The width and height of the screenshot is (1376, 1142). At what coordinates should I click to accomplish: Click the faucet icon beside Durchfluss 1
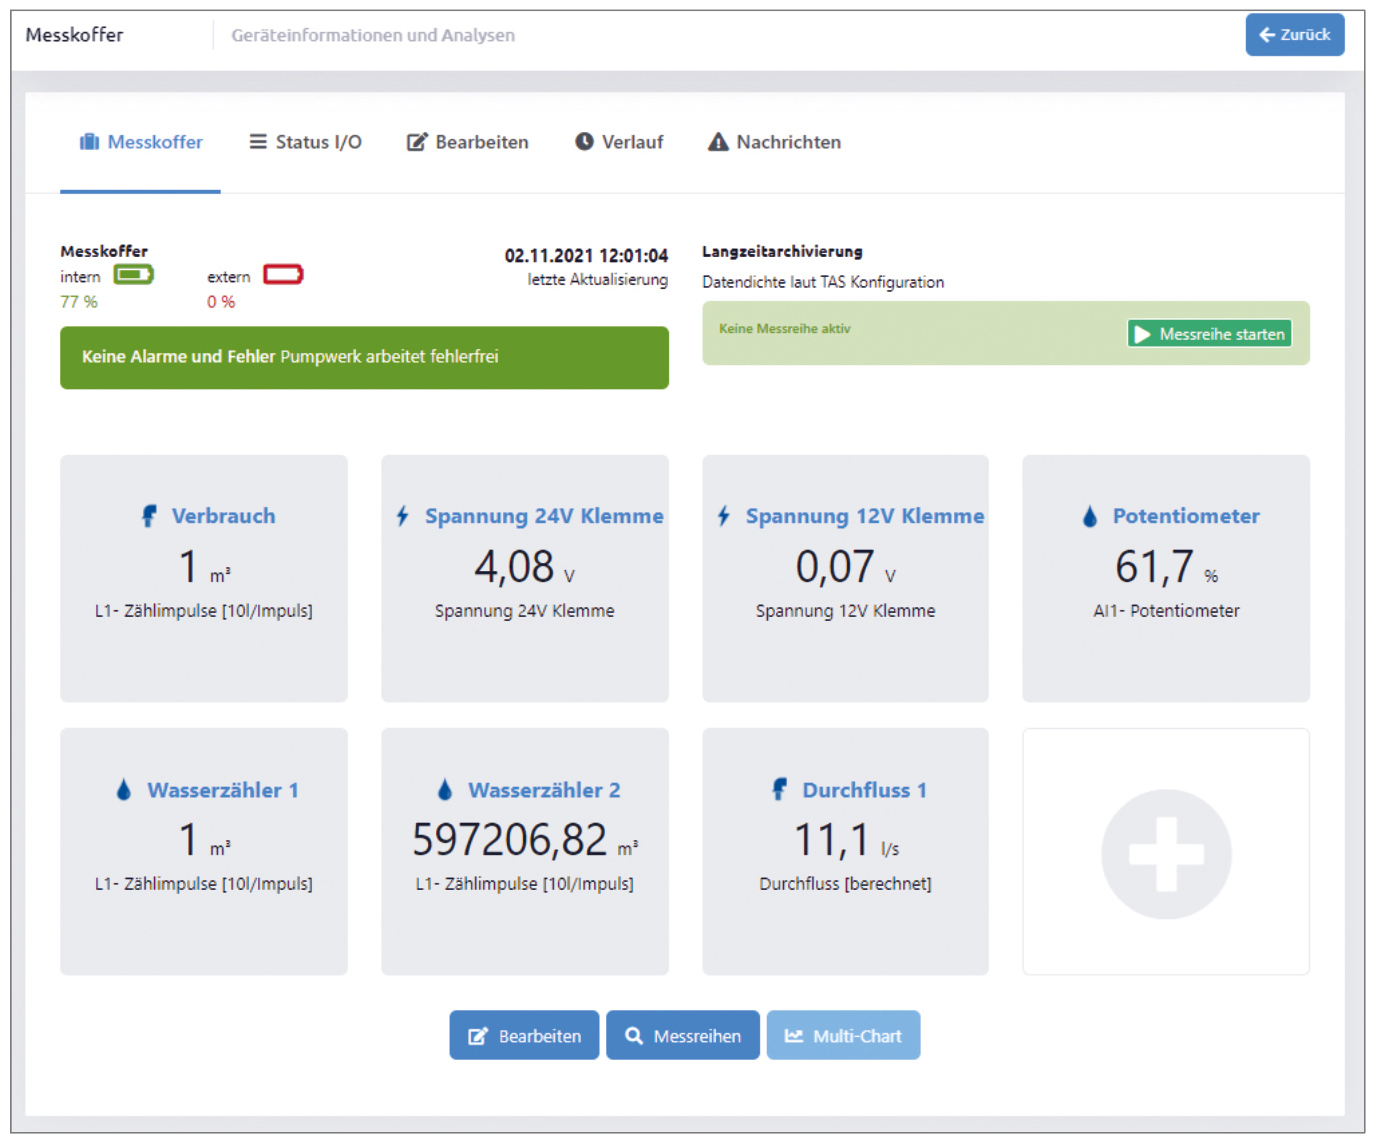click(x=779, y=790)
